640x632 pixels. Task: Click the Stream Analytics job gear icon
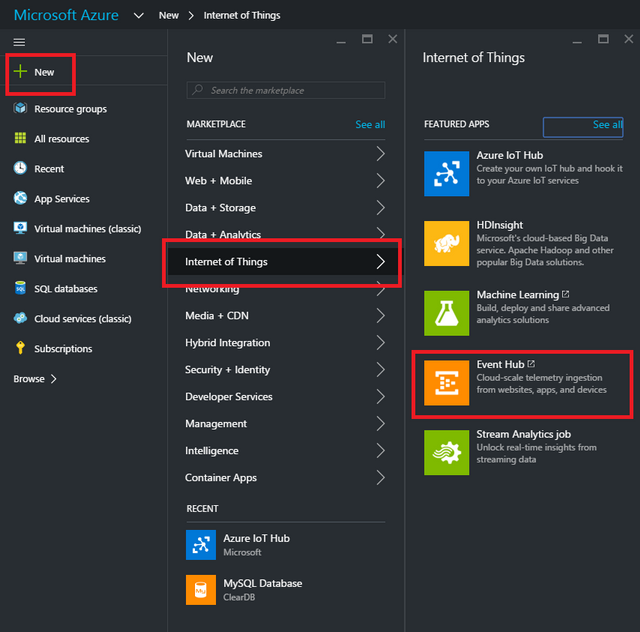pos(446,452)
